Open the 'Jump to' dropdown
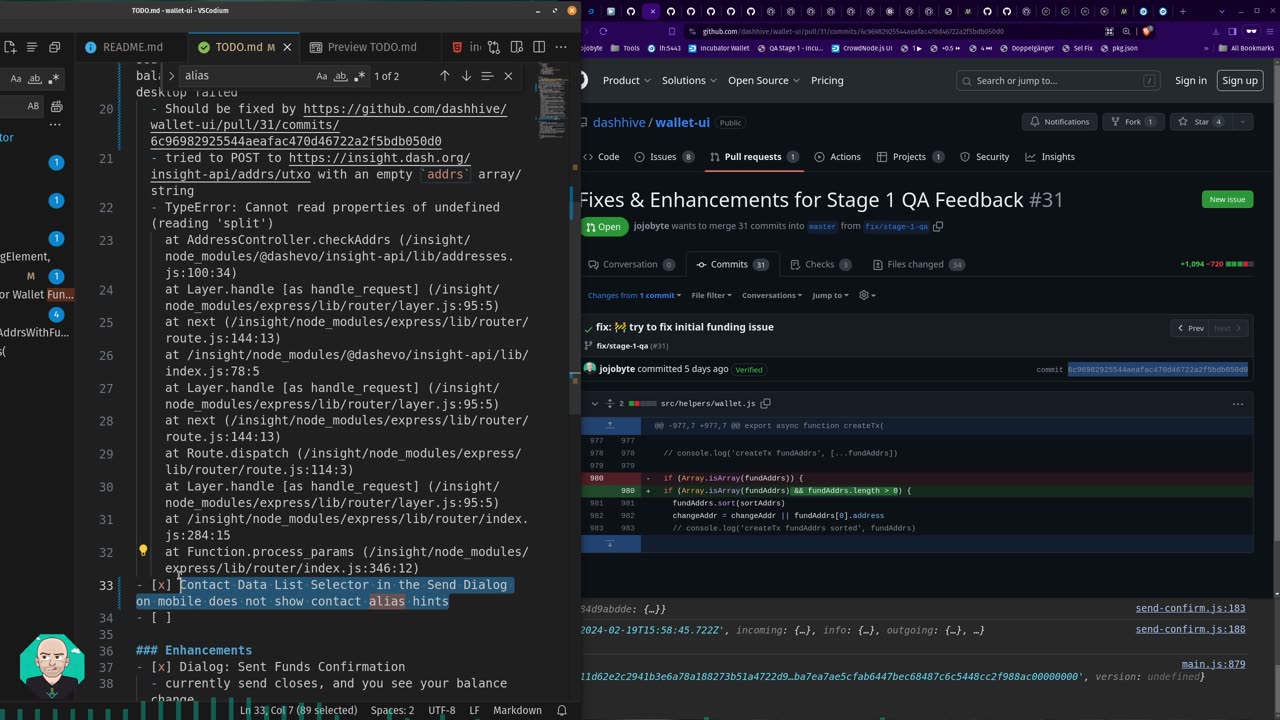Image resolution: width=1280 pixels, height=720 pixels. click(x=830, y=296)
